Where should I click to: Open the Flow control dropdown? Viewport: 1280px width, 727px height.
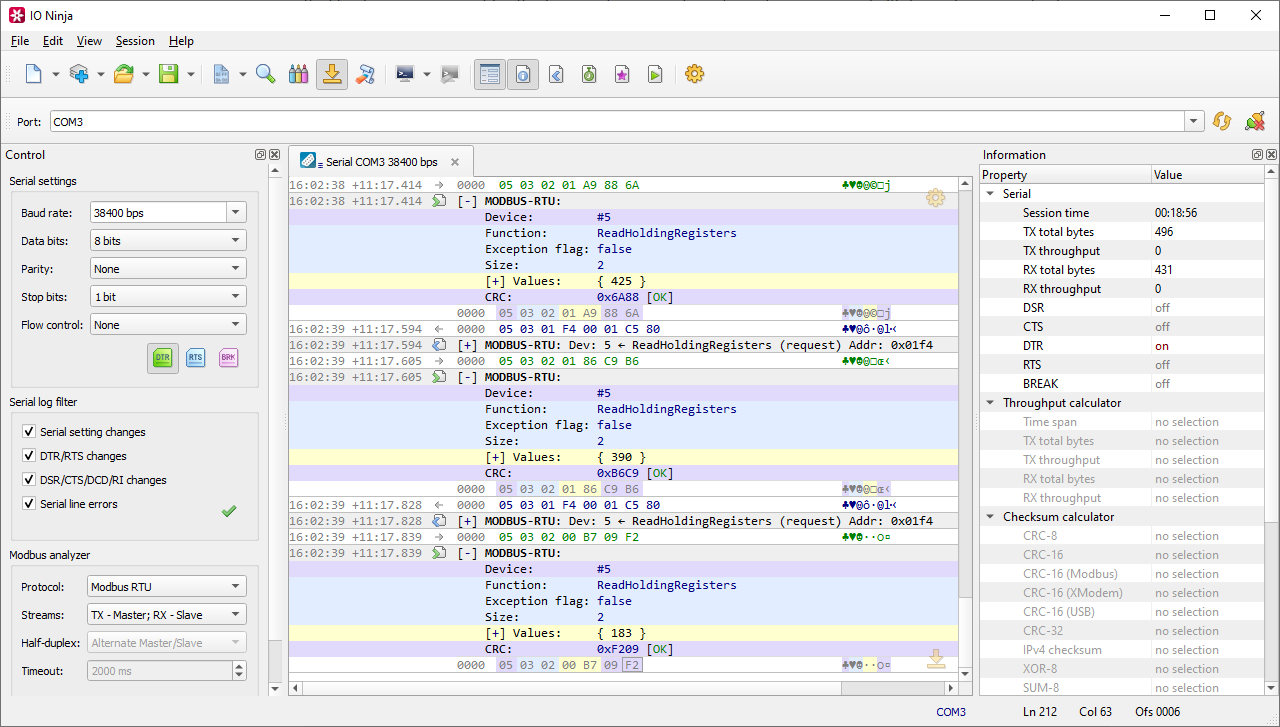pos(168,325)
